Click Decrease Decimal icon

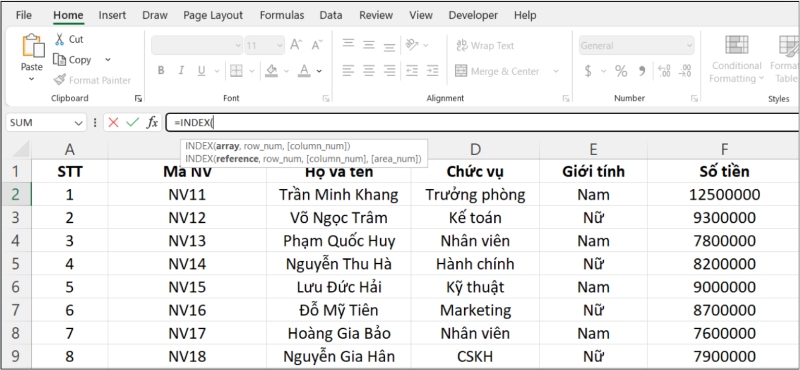[x=685, y=71]
